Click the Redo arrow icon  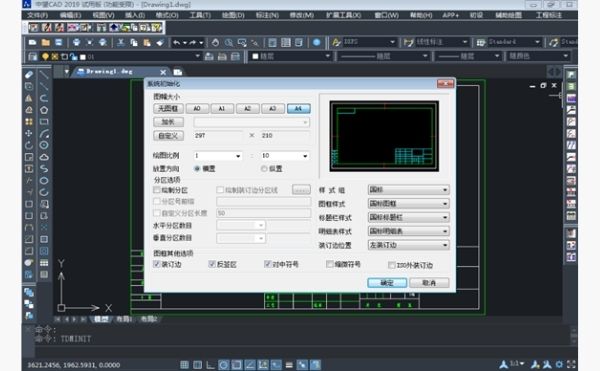tap(192, 42)
